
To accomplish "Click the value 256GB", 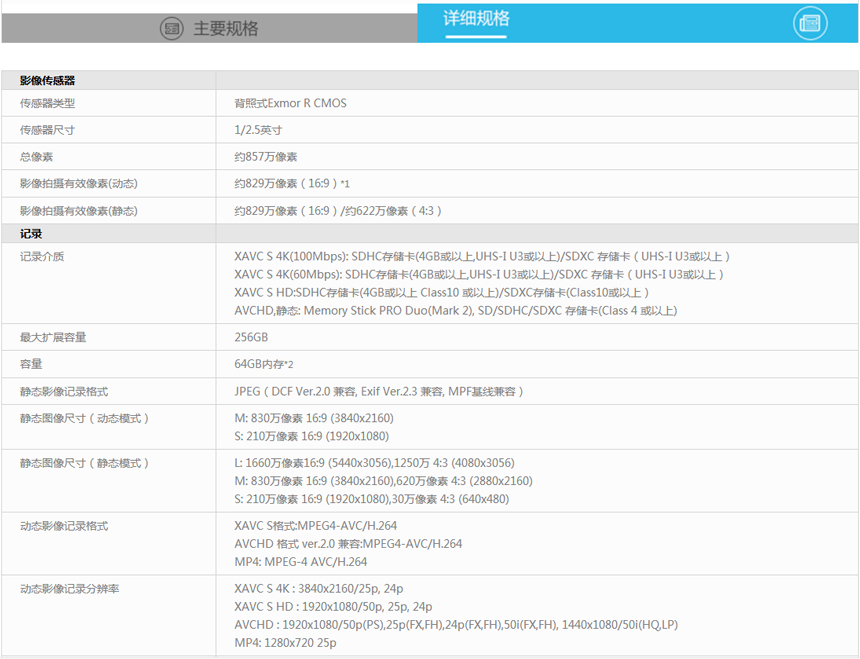I will point(251,337).
